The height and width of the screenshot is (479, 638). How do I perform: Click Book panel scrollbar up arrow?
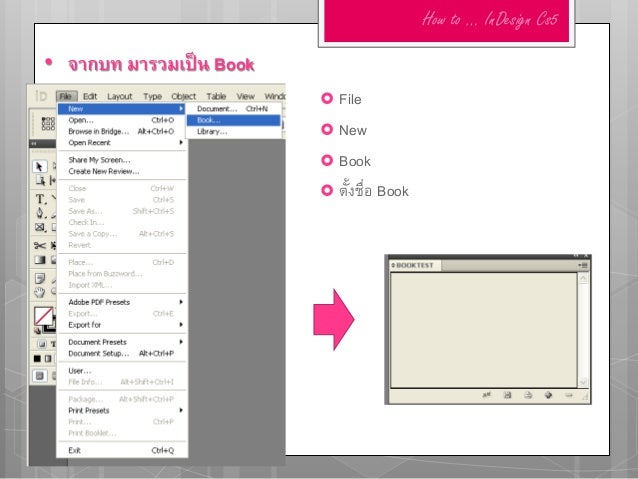point(583,278)
